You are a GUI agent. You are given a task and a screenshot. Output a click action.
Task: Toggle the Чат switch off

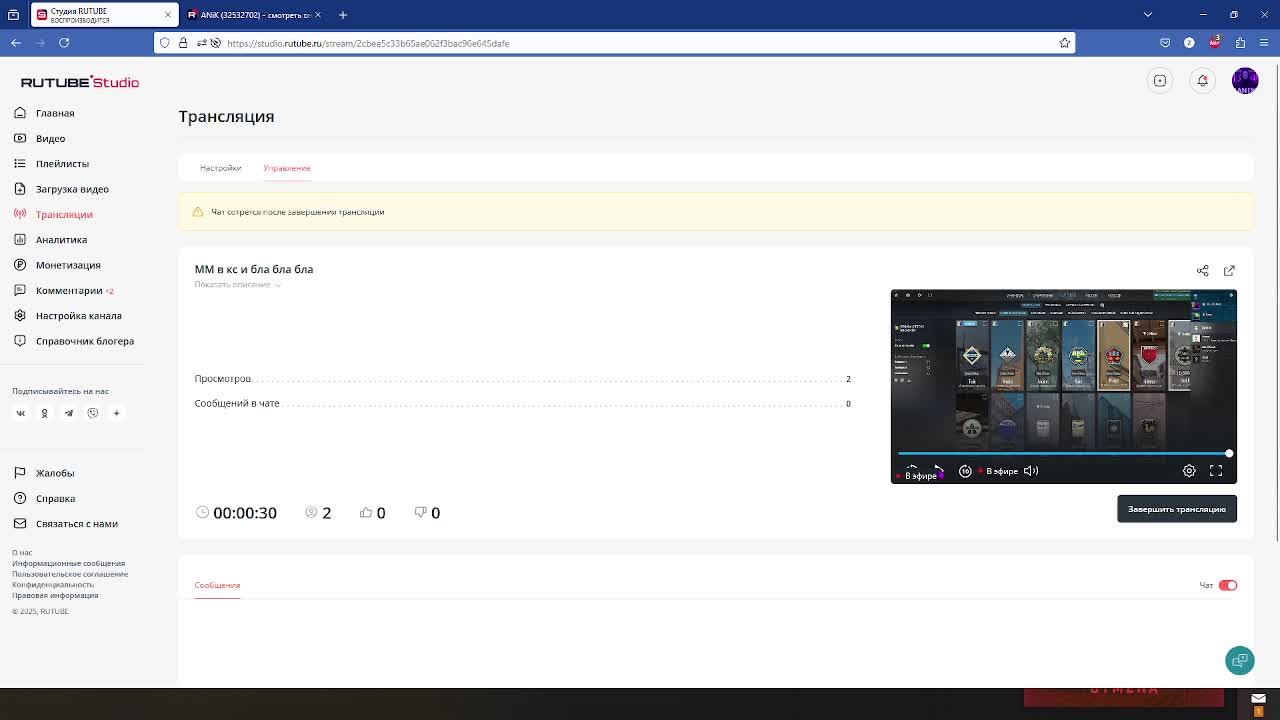point(1228,585)
